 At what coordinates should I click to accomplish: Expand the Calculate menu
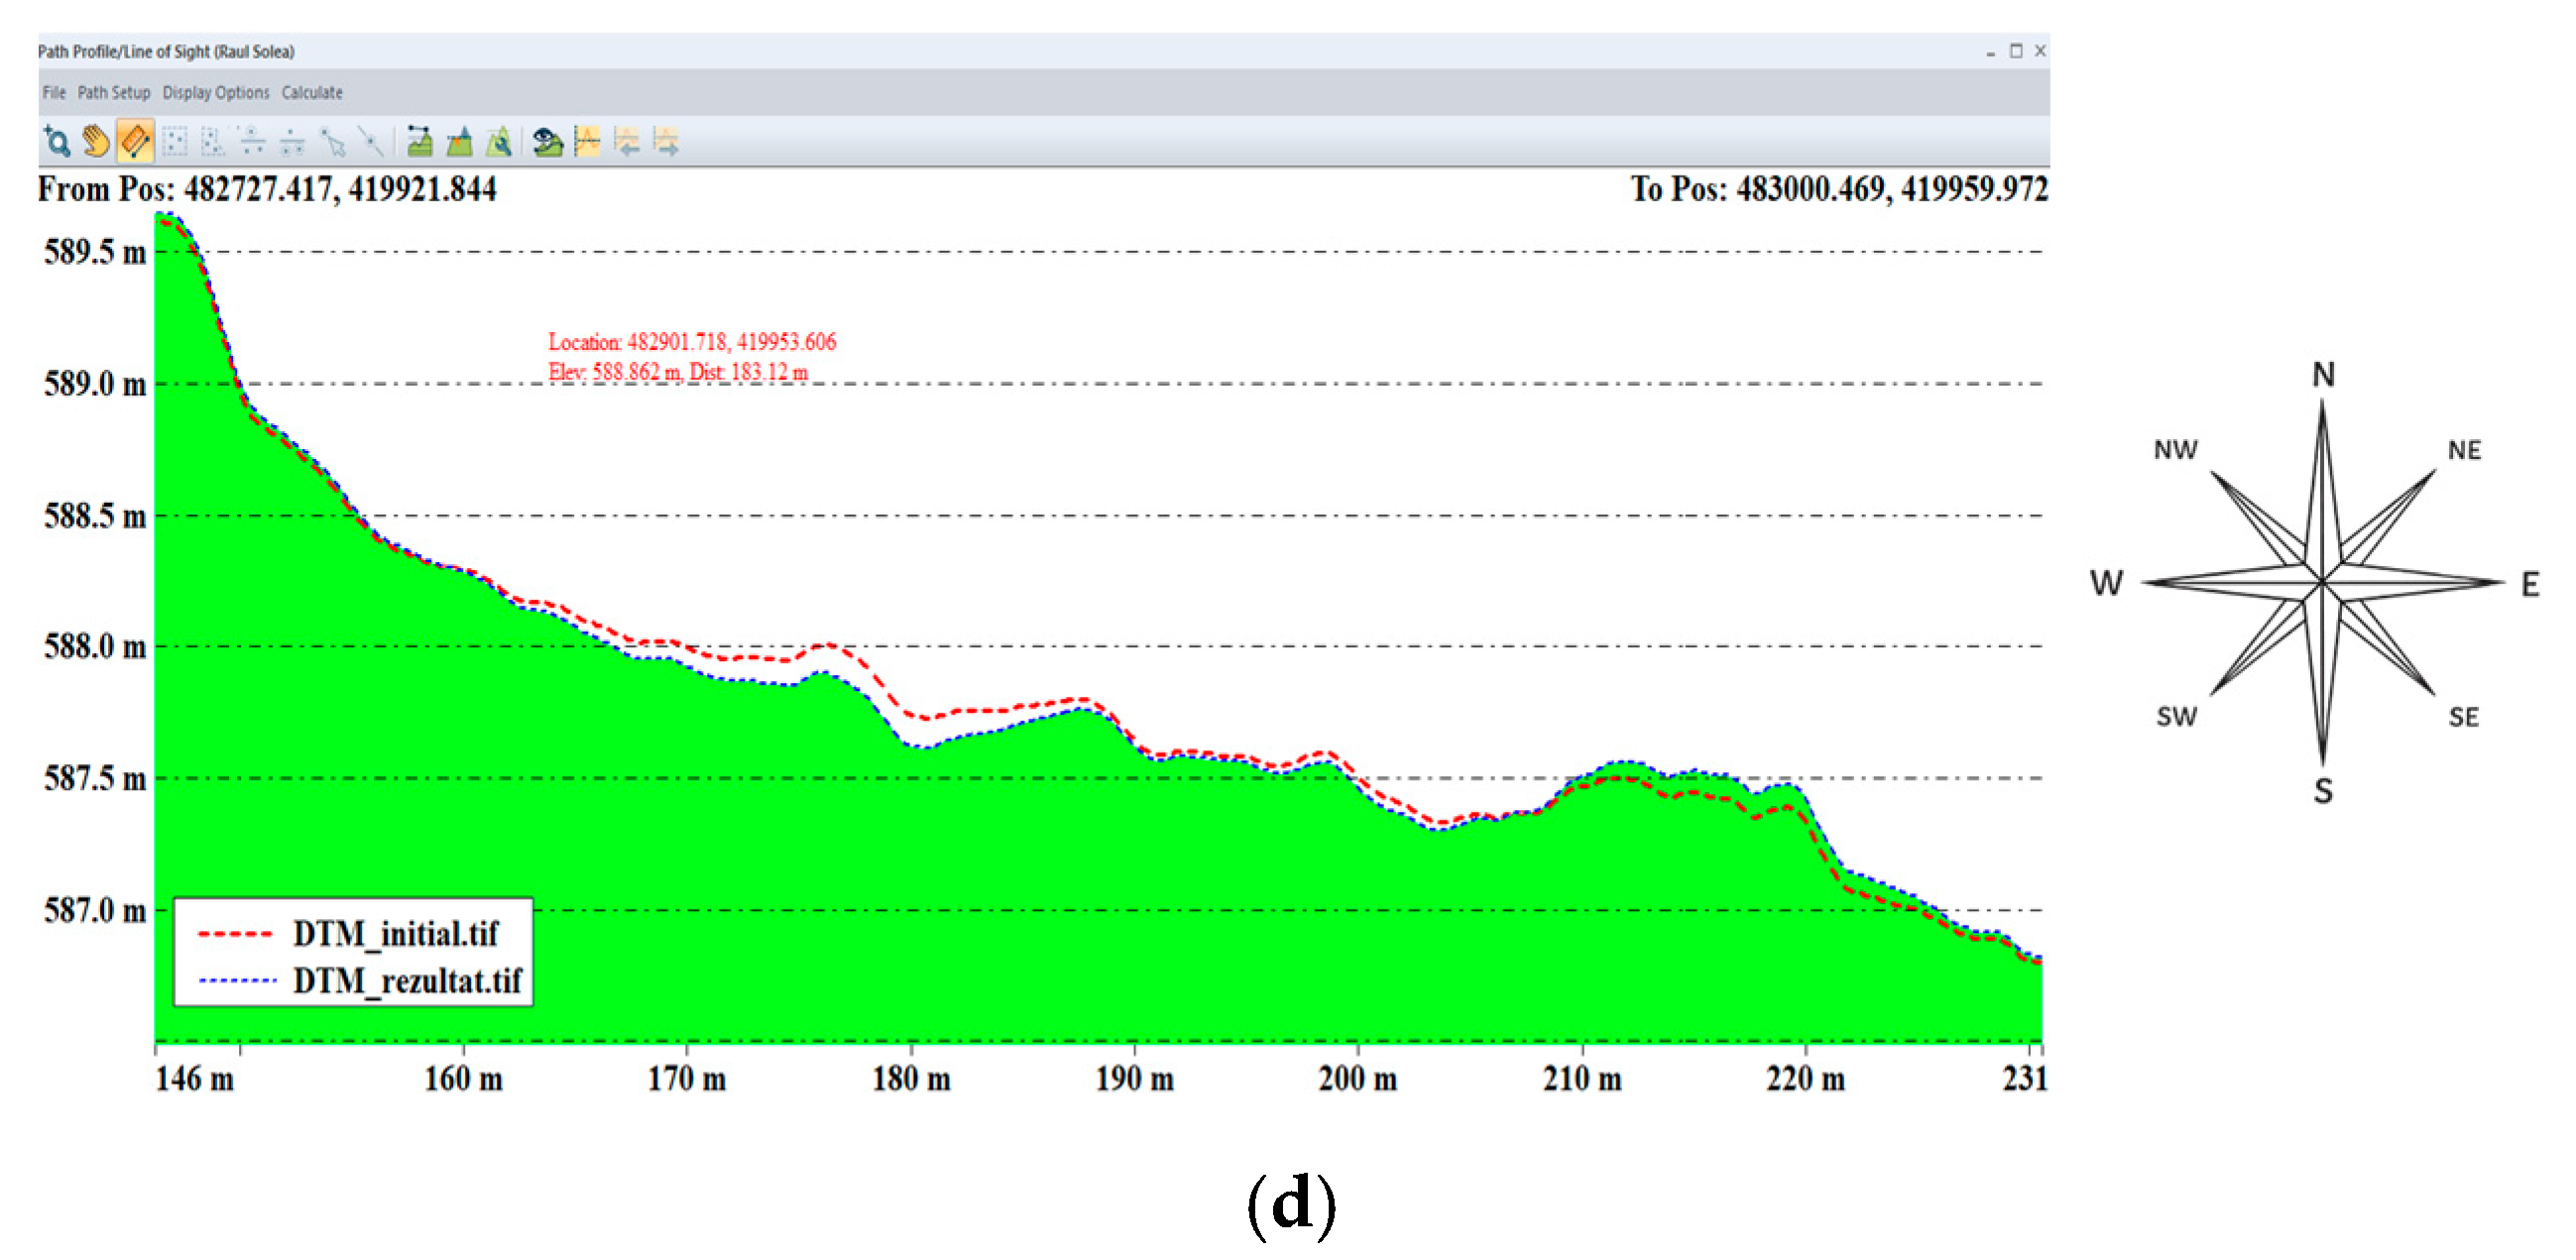(x=312, y=92)
